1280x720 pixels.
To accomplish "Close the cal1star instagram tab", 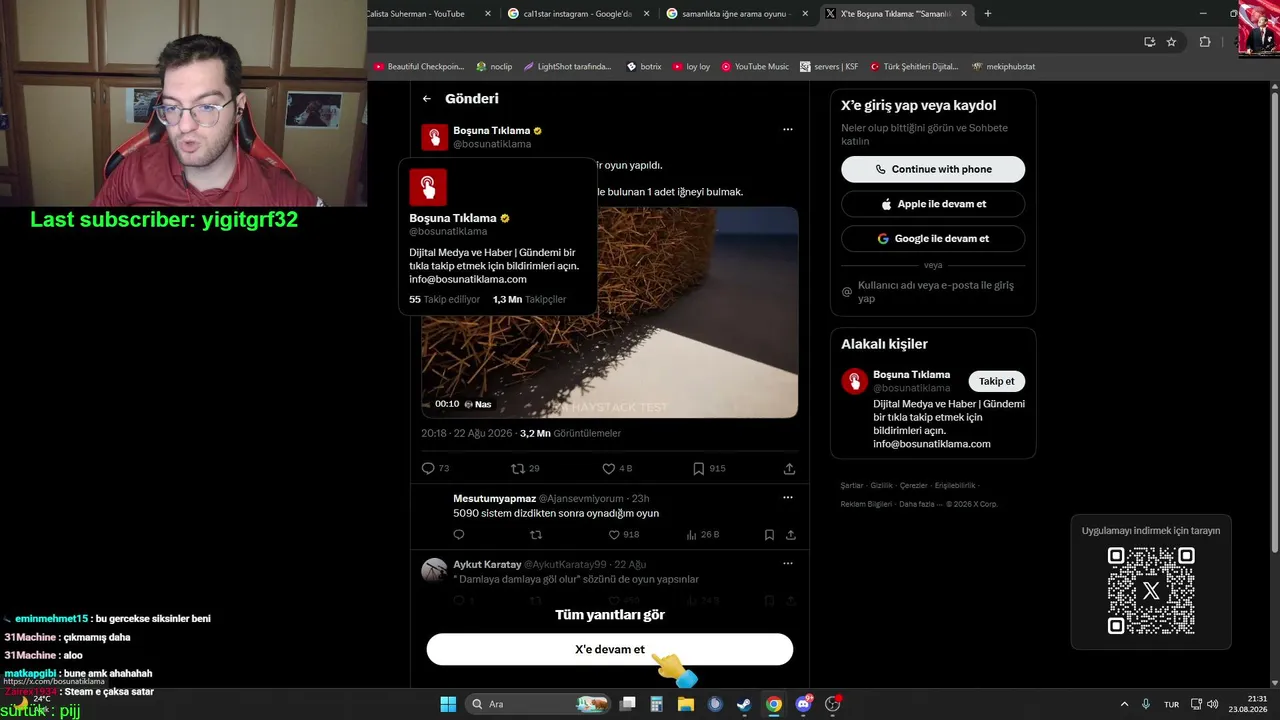I will pyautogui.click(x=647, y=14).
